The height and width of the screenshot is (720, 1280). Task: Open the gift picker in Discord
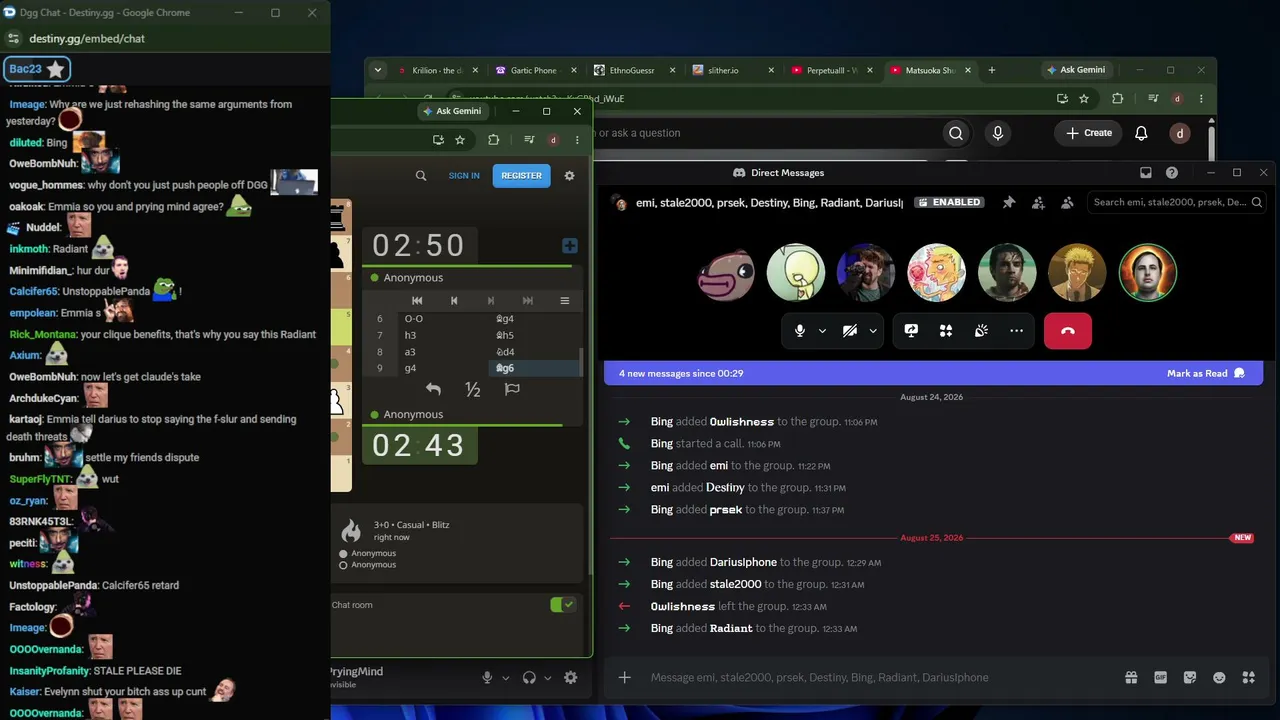1131,677
